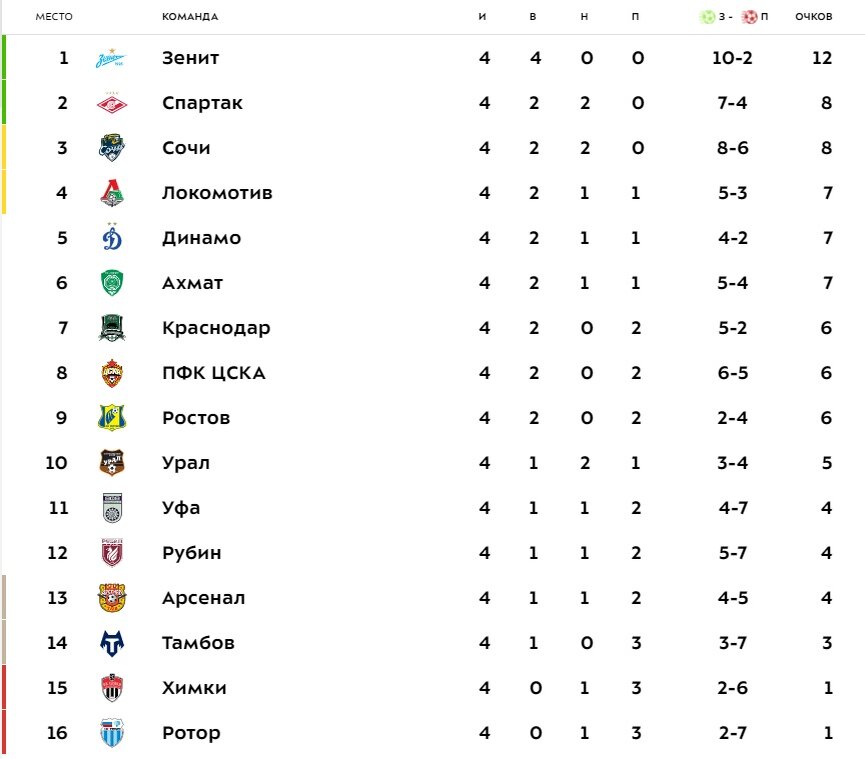Select the МЕСТО column header
The width and height of the screenshot is (865, 759).
coord(54,17)
